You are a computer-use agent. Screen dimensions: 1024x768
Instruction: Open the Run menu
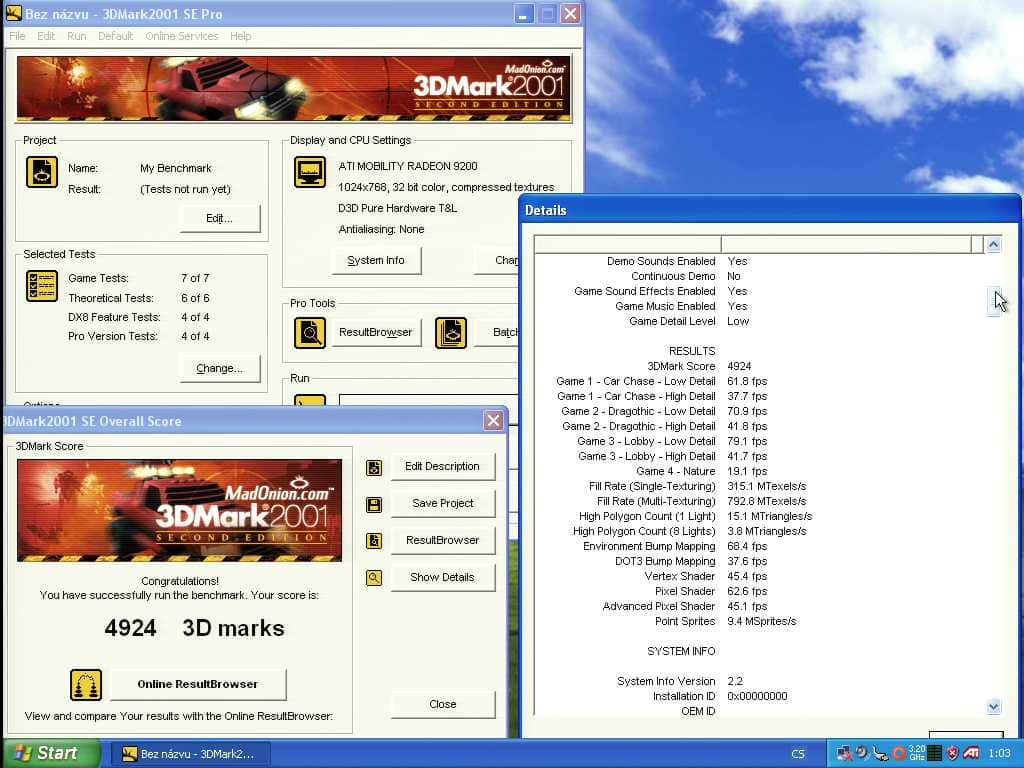76,36
